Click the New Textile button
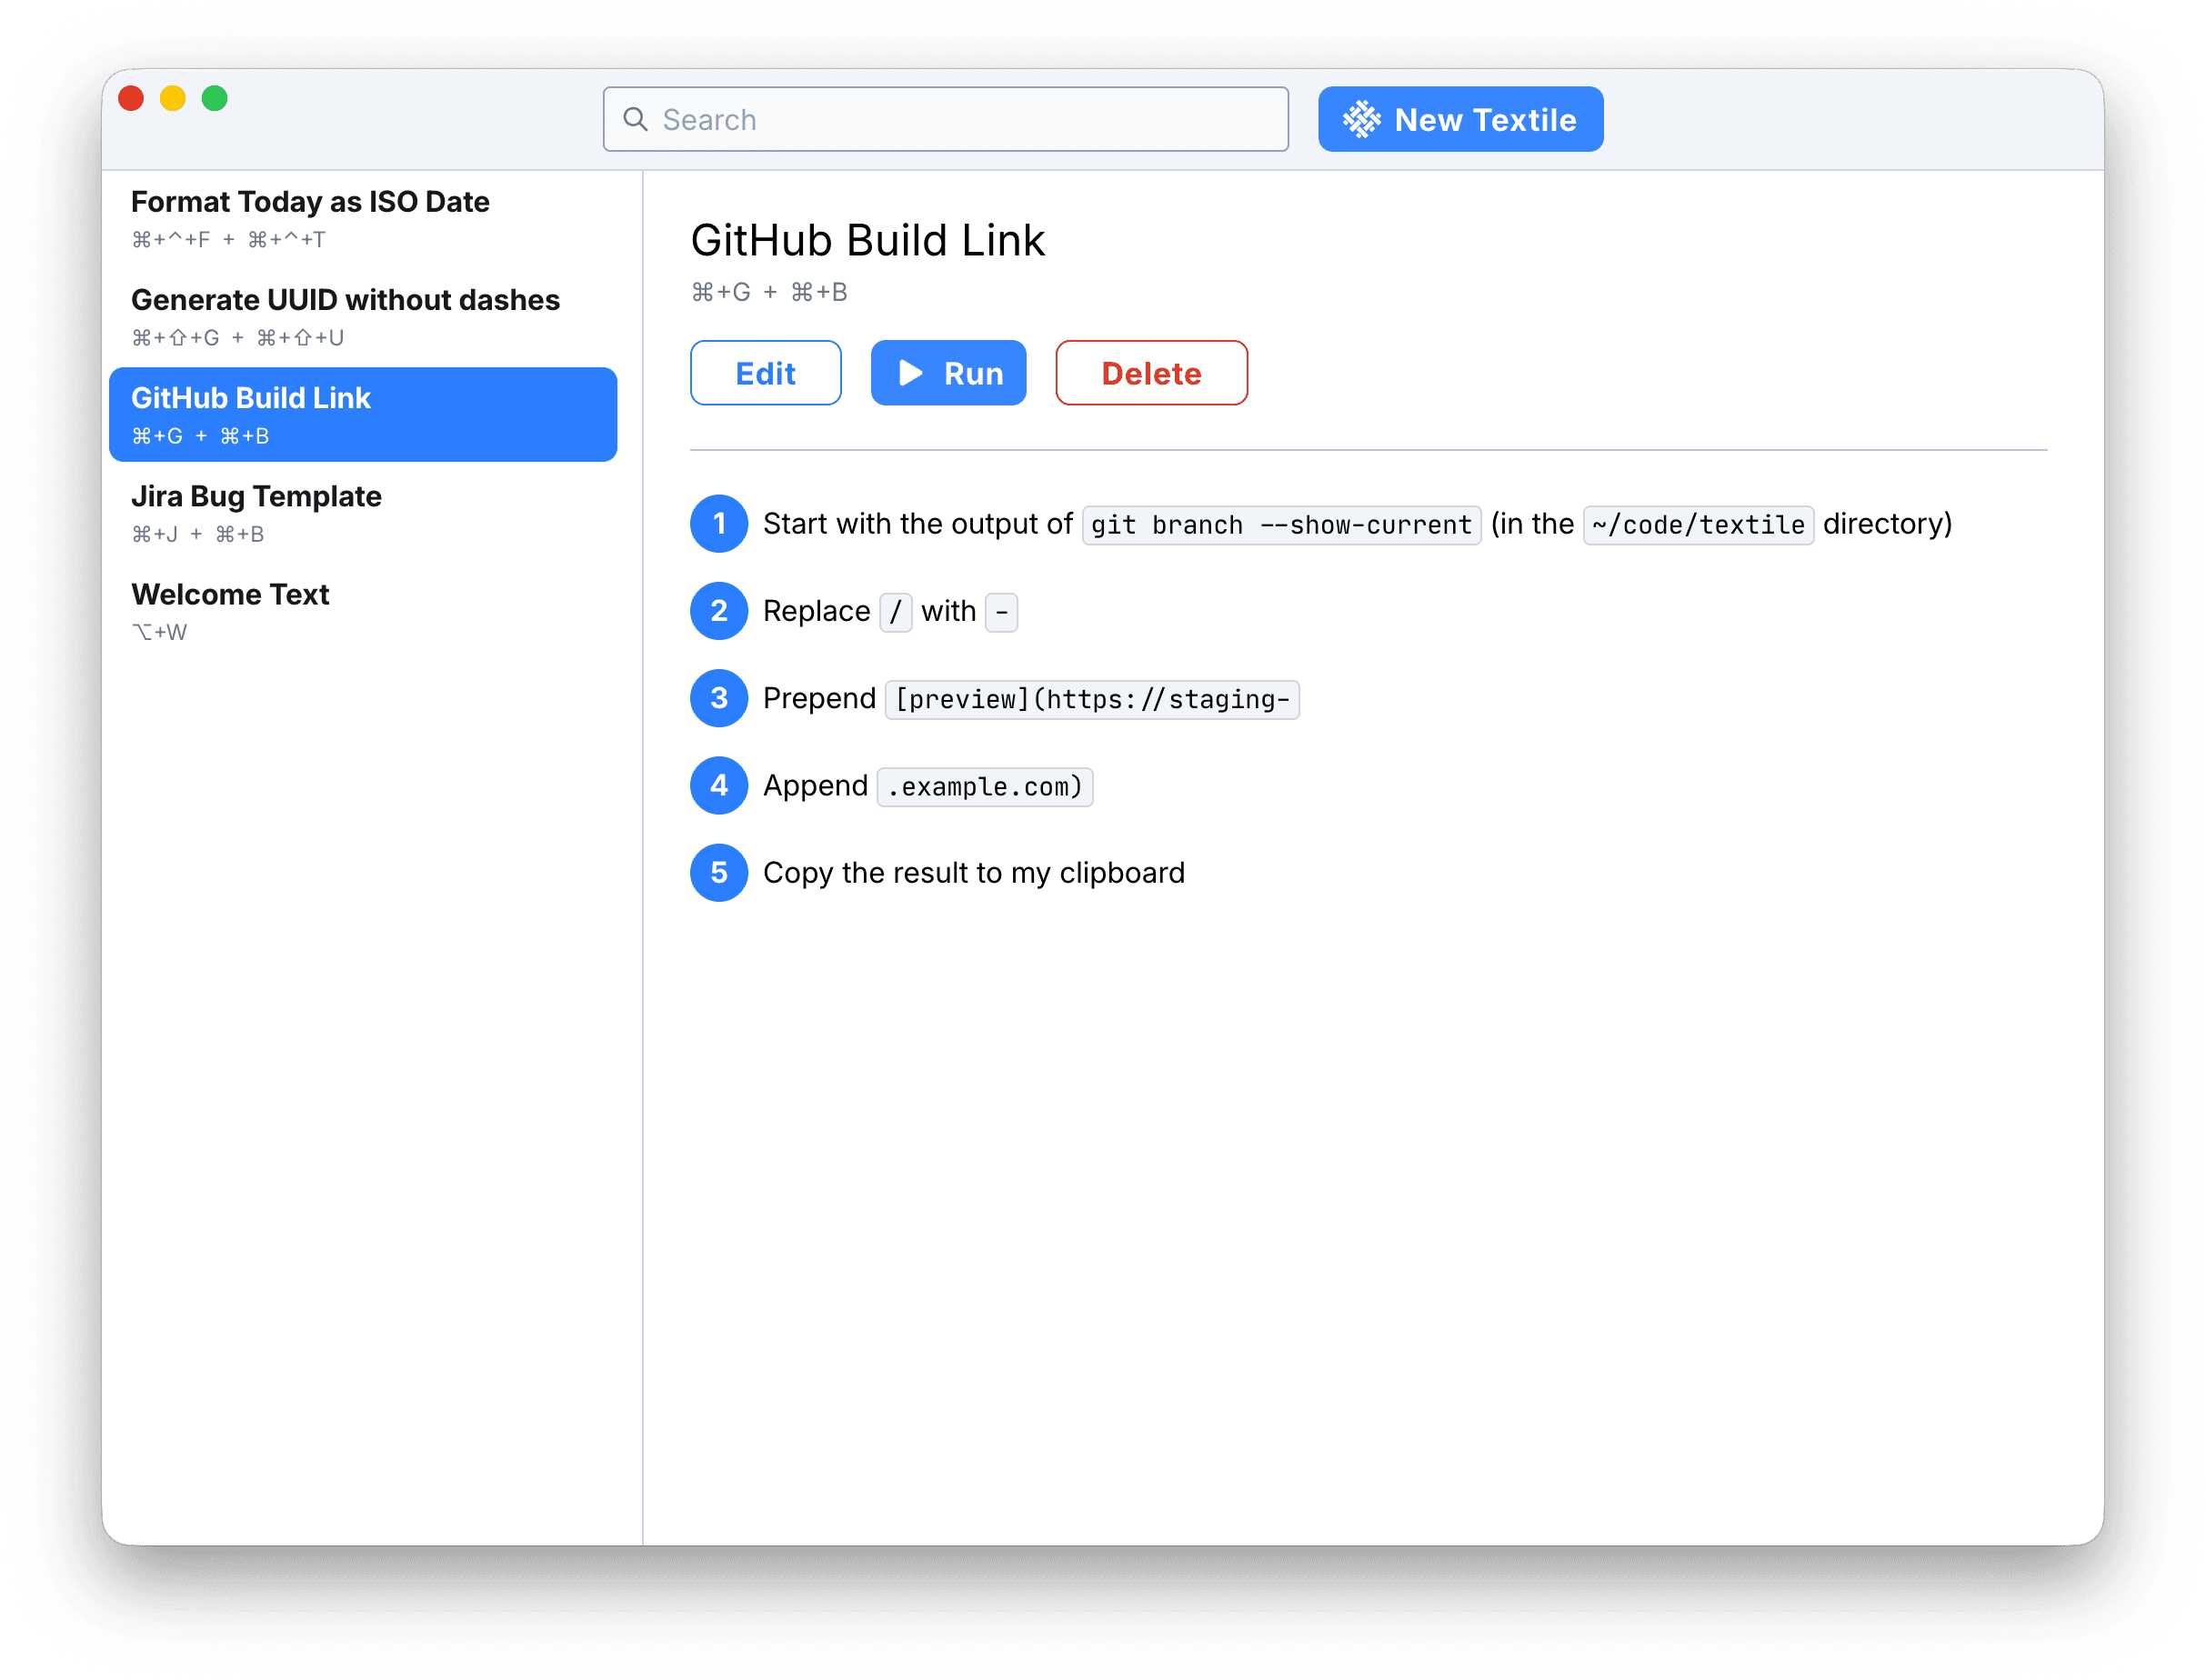 (1460, 120)
